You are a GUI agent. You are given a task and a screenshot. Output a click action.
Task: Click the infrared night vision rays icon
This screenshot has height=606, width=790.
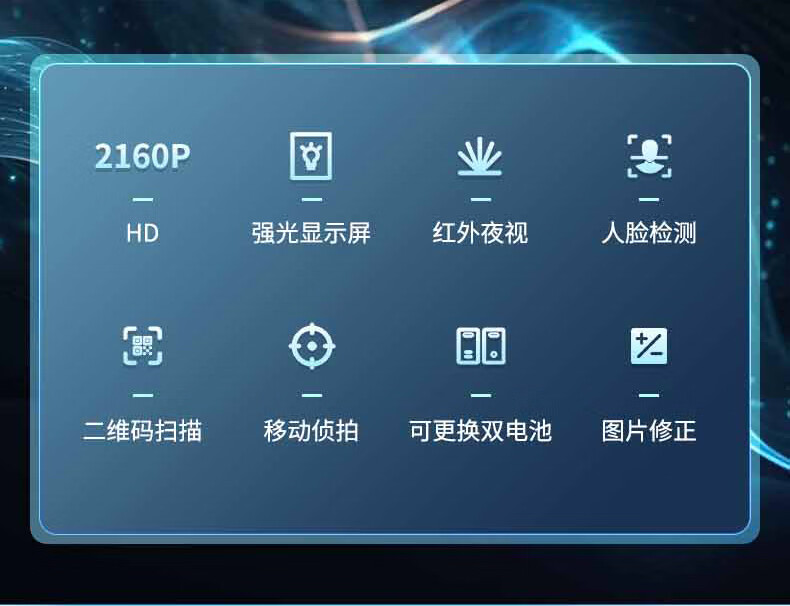coord(480,156)
